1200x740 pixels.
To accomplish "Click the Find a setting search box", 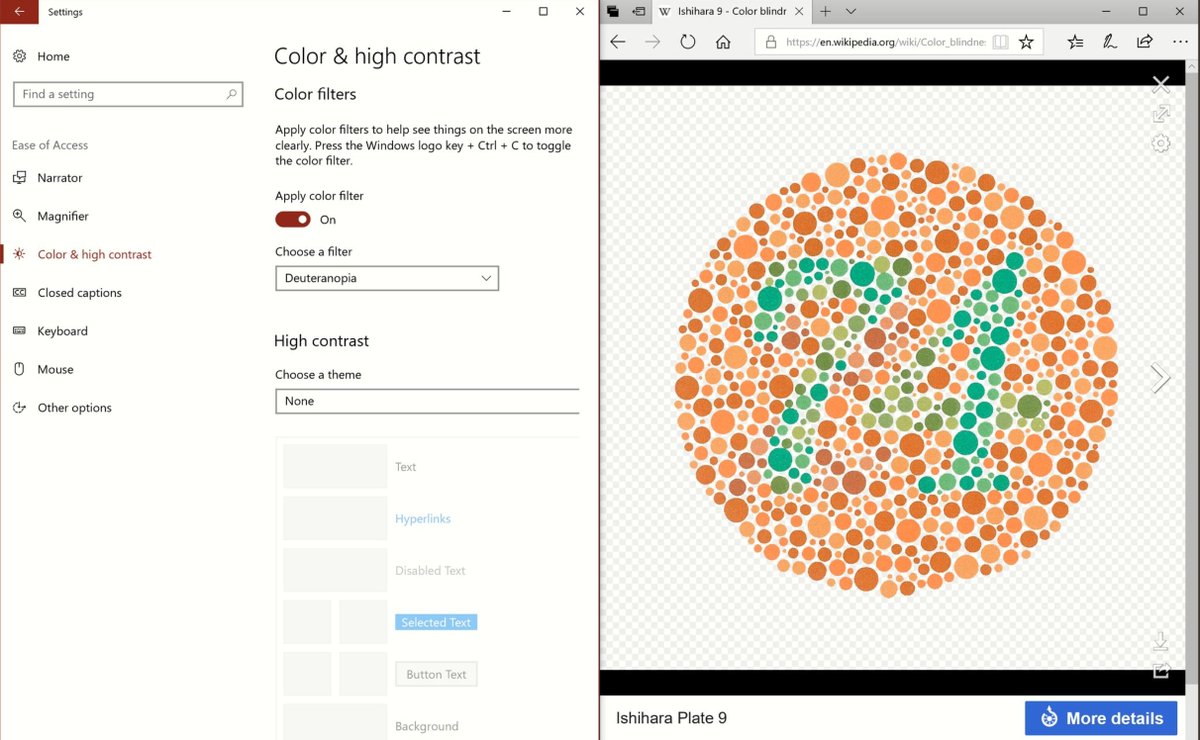I will point(127,94).
